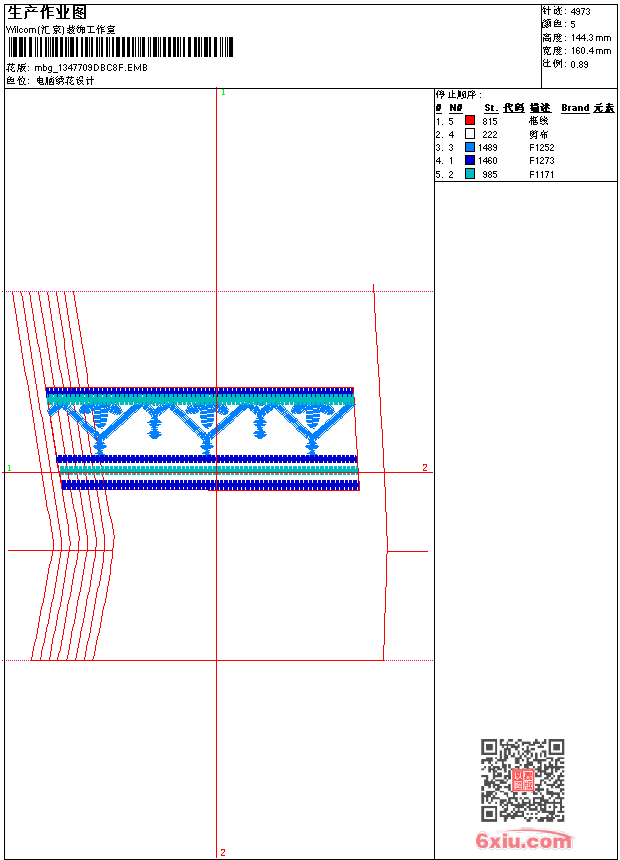Click the stitch count value '4973'
The width and height of the screenshot is (620, 860).
pyautogui.click(x=580, y=12)
